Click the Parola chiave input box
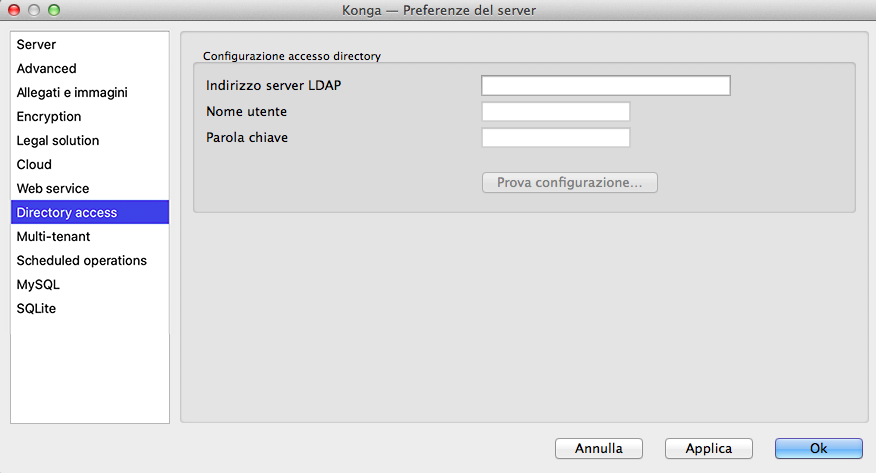This screenshot has width=876, height=473. click(555, 137)
